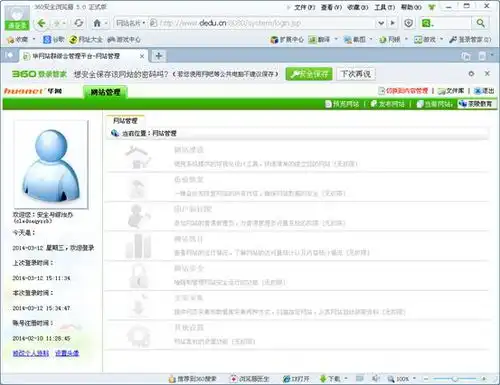This screenshot has width=500, height=385.
Task: Open the 扩展中心 extension center
Action: click(287, 40)
